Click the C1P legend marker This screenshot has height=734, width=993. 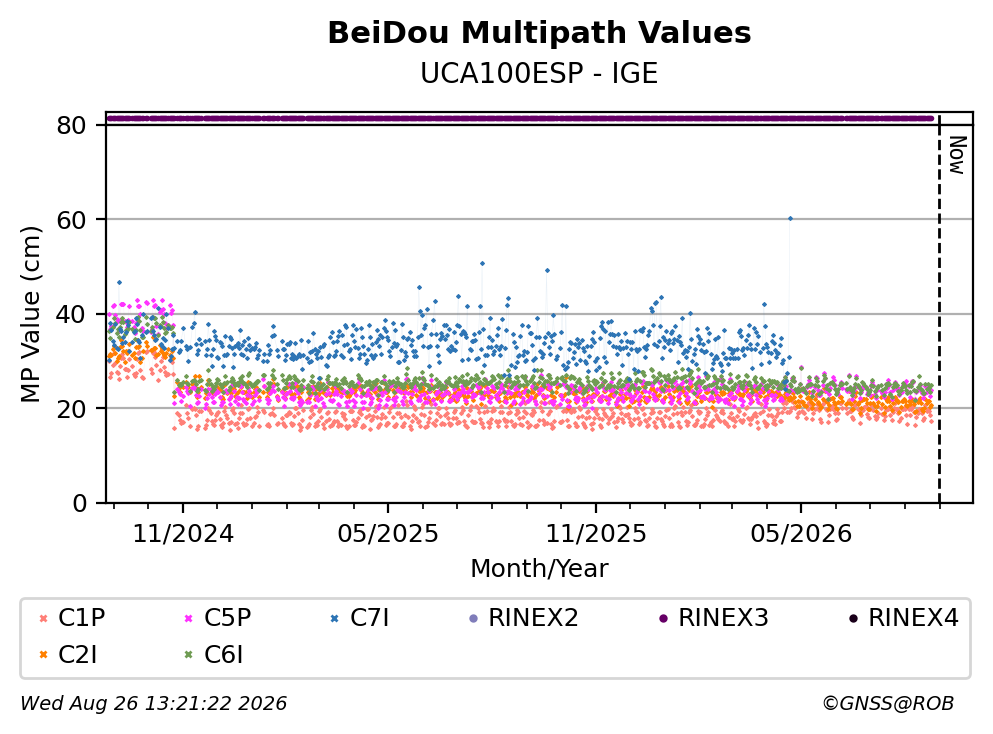pyautogui.click(x=43, y=618)
